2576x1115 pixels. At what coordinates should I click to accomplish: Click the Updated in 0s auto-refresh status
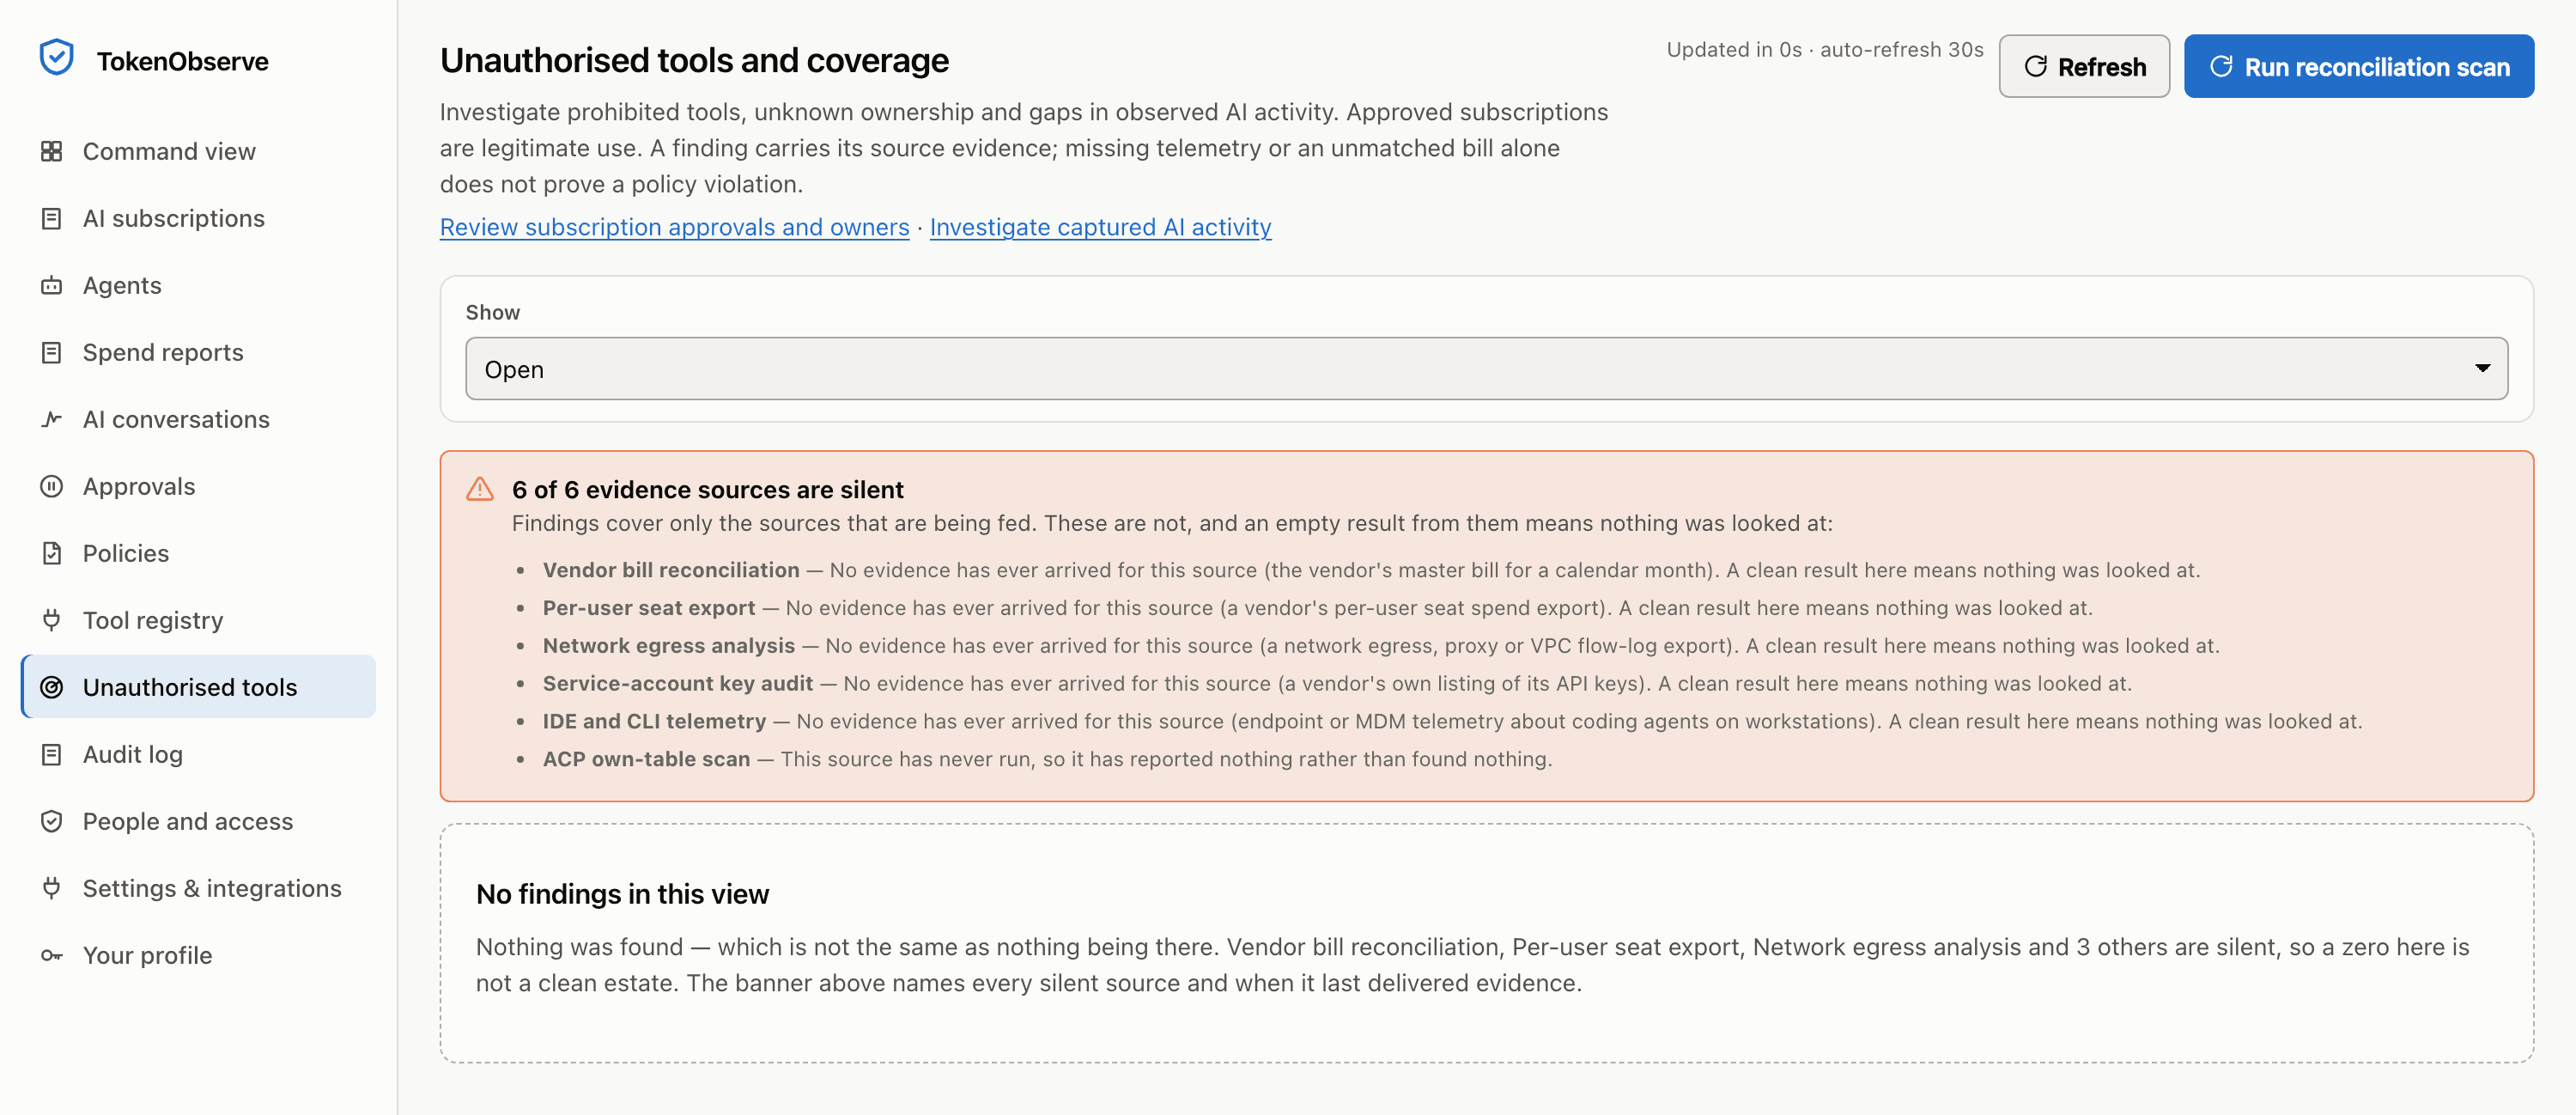pos(1824,50)
